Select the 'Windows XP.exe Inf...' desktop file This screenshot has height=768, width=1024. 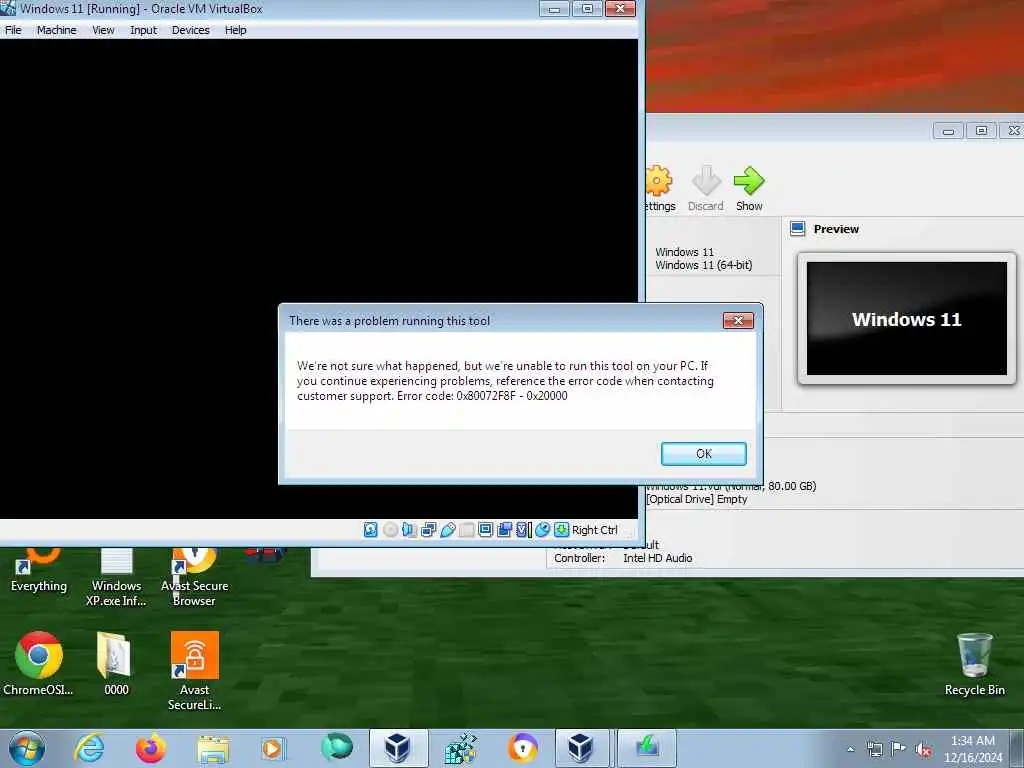[x=116, y=578]
